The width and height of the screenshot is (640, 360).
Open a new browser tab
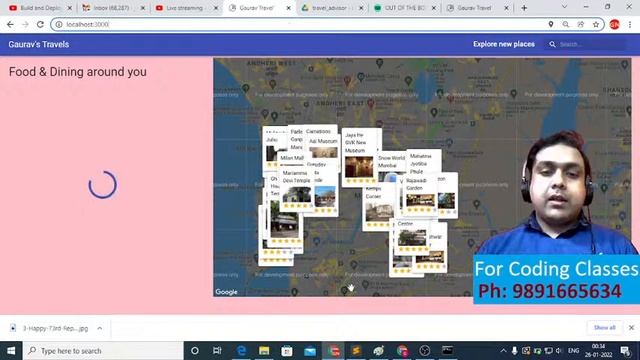coord(524,8)
